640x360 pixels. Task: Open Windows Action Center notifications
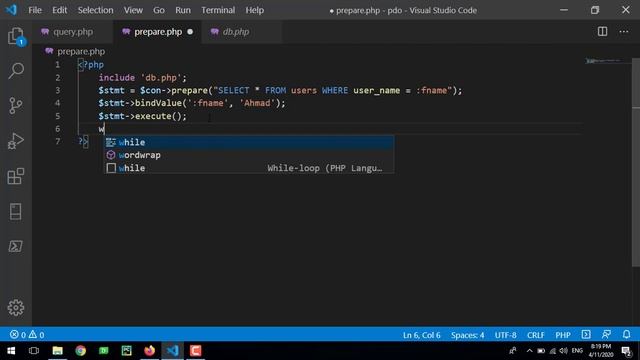click(x=626, y=351)
